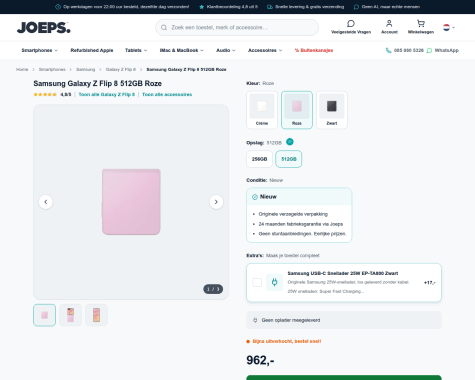
Task: Click the info icon next to Opslag
Action: (290, 142)
